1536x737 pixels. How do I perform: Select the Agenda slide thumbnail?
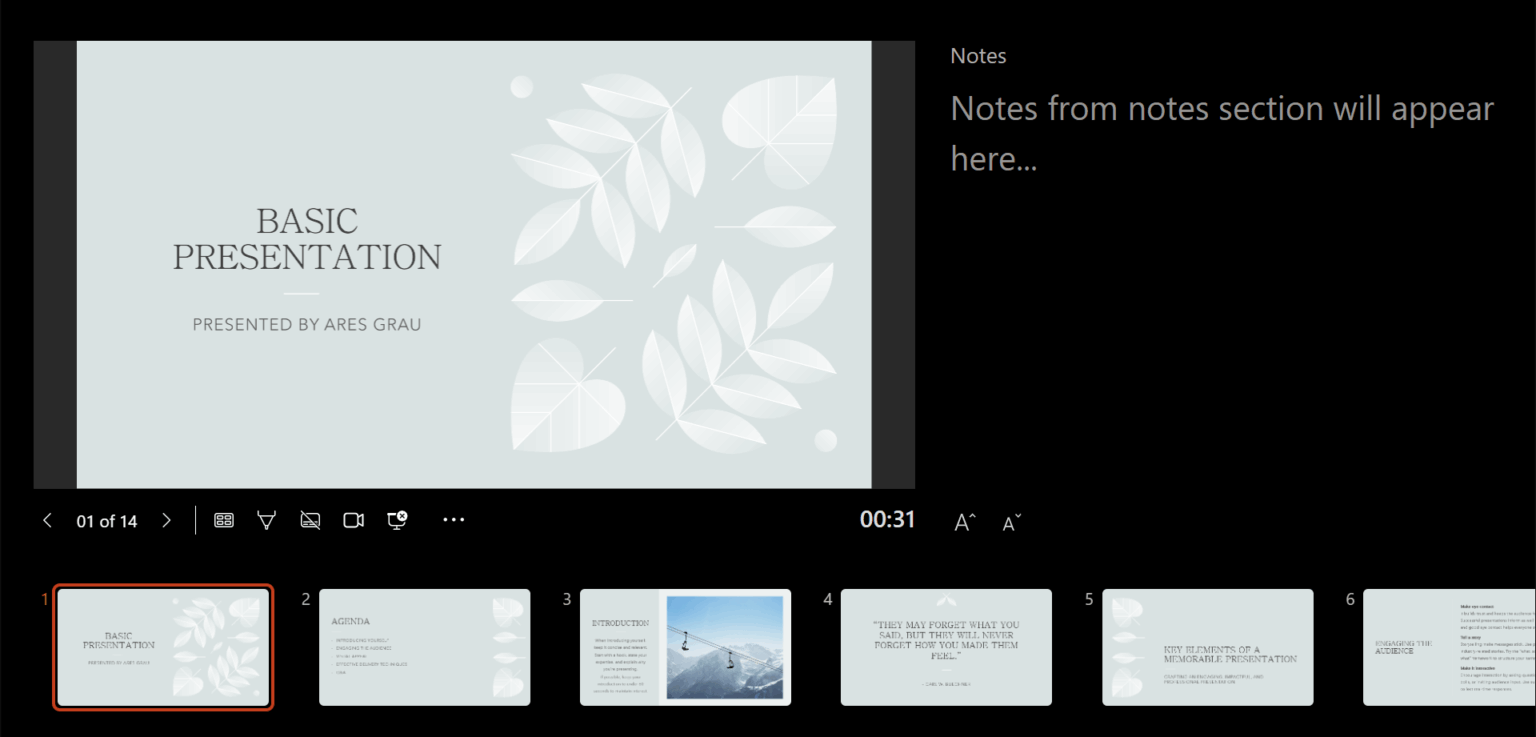tap(424, 647)
